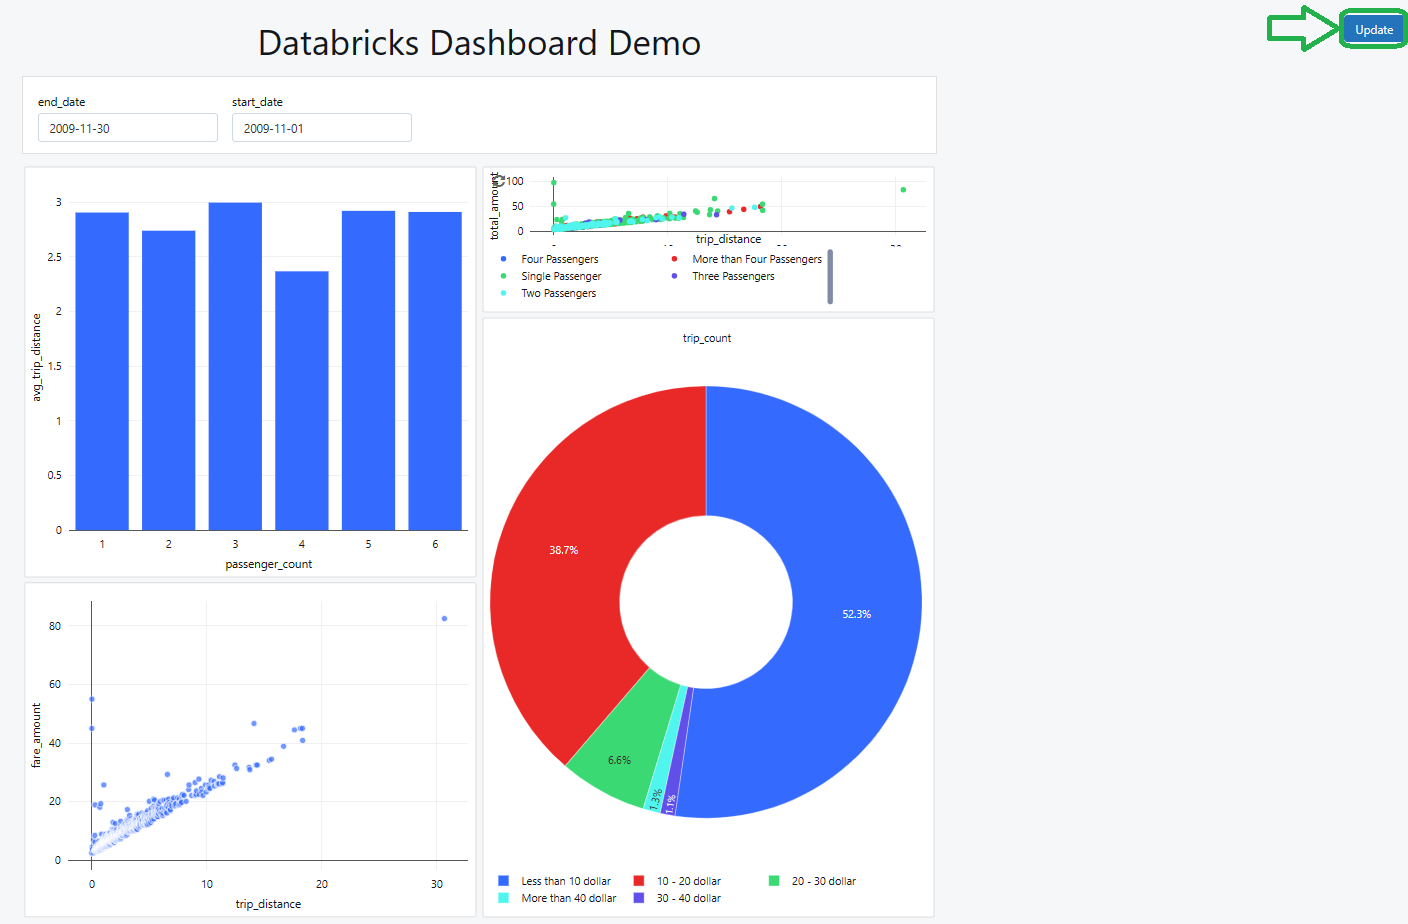The height and width of the screenshot is (924, 1408).
Task: Click the Update button
Action: (1372, 29)
